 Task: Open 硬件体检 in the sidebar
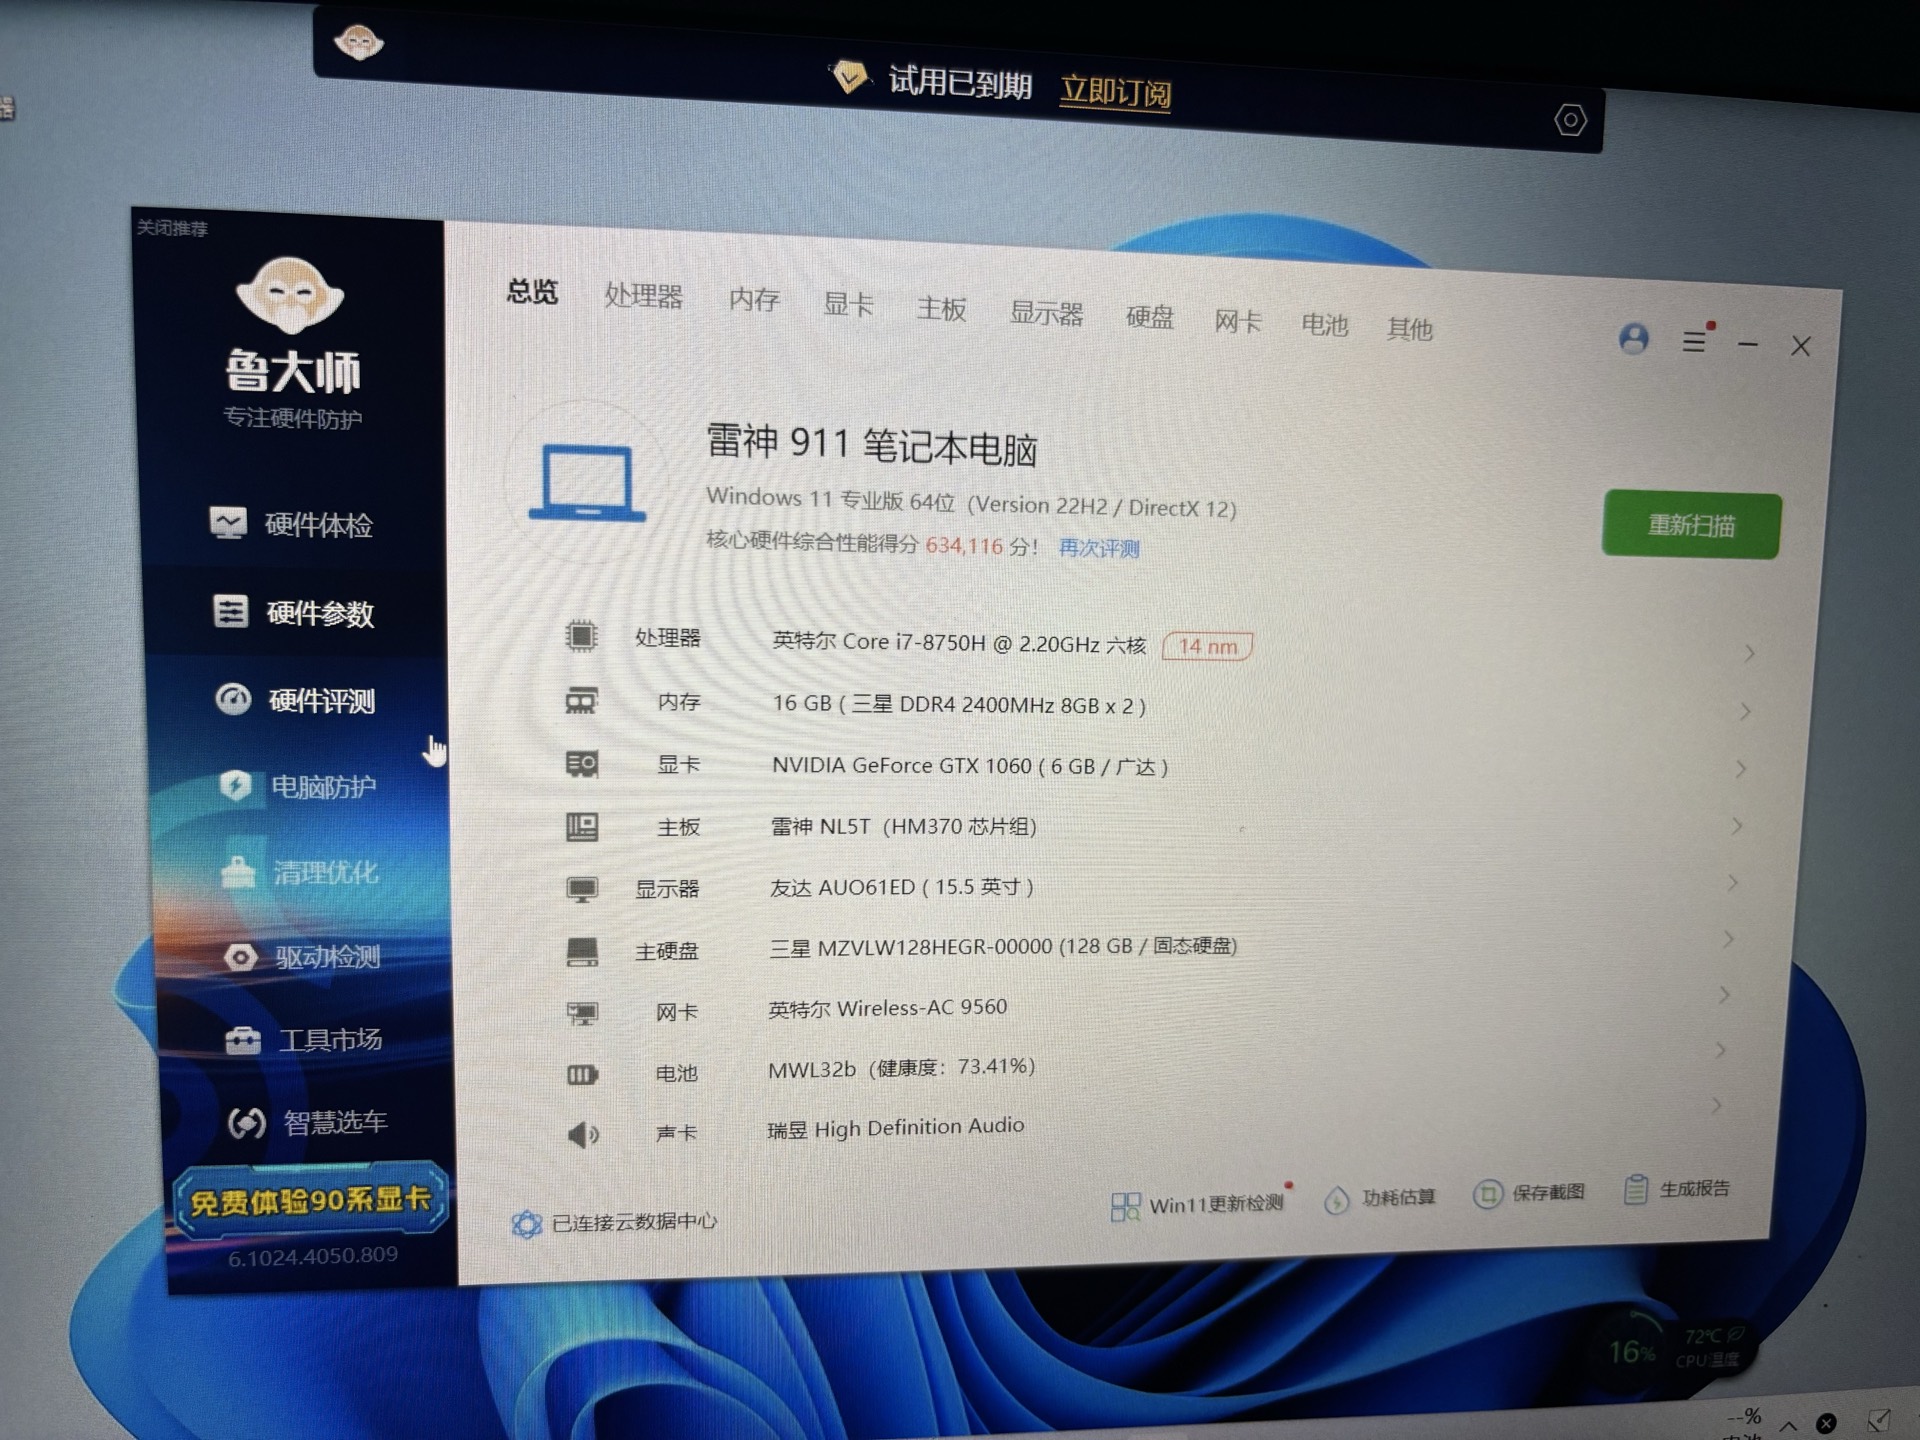pyautogui.click(x=291, y=524)
